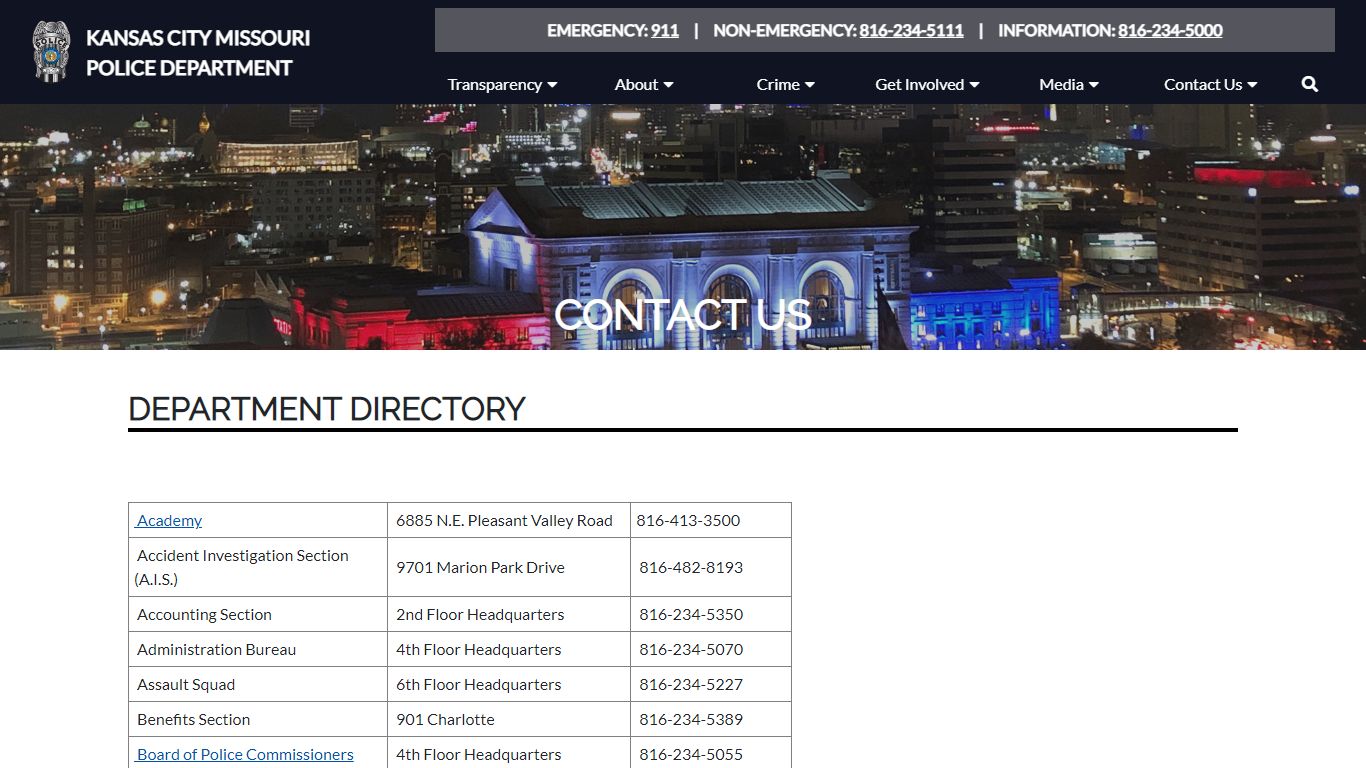The width and height of the screenshot is (1366, 768).
Task: Click Kansas City Missouri Police Department title
Action: point(198,53)
